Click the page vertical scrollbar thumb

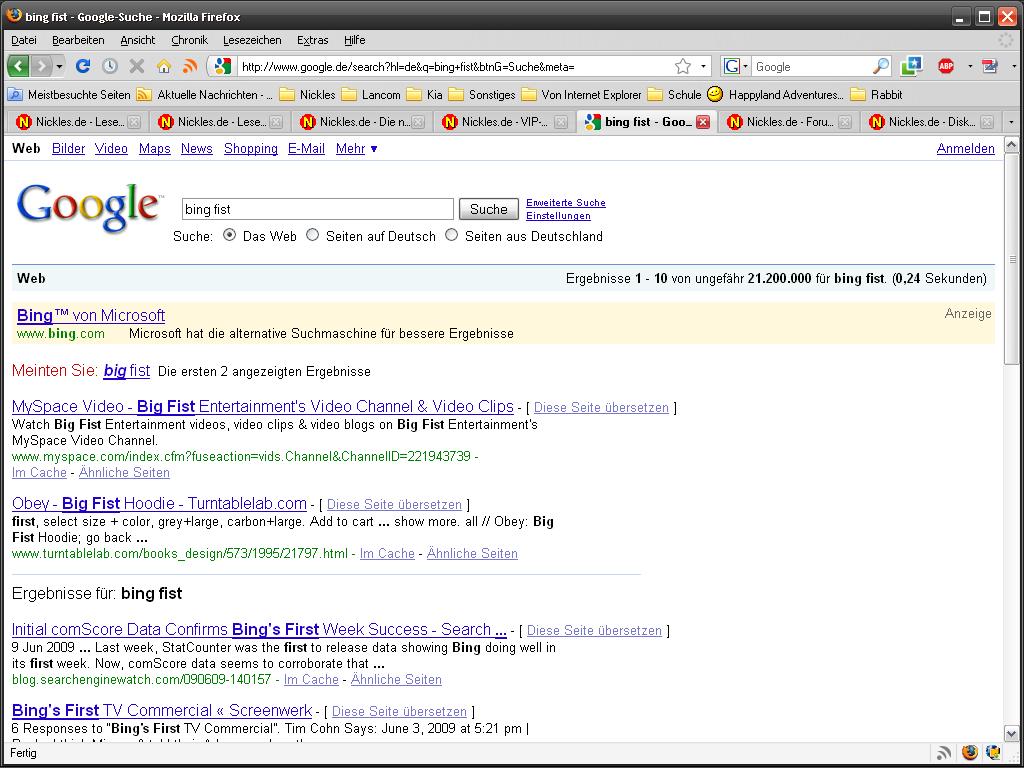[x=1011, y=260]
